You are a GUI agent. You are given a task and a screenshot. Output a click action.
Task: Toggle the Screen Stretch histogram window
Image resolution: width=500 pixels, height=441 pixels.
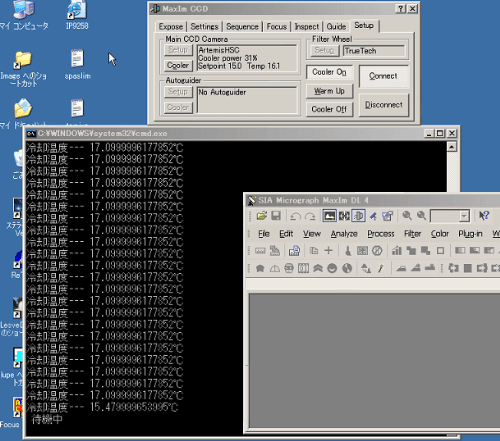[x=329, y=216]
